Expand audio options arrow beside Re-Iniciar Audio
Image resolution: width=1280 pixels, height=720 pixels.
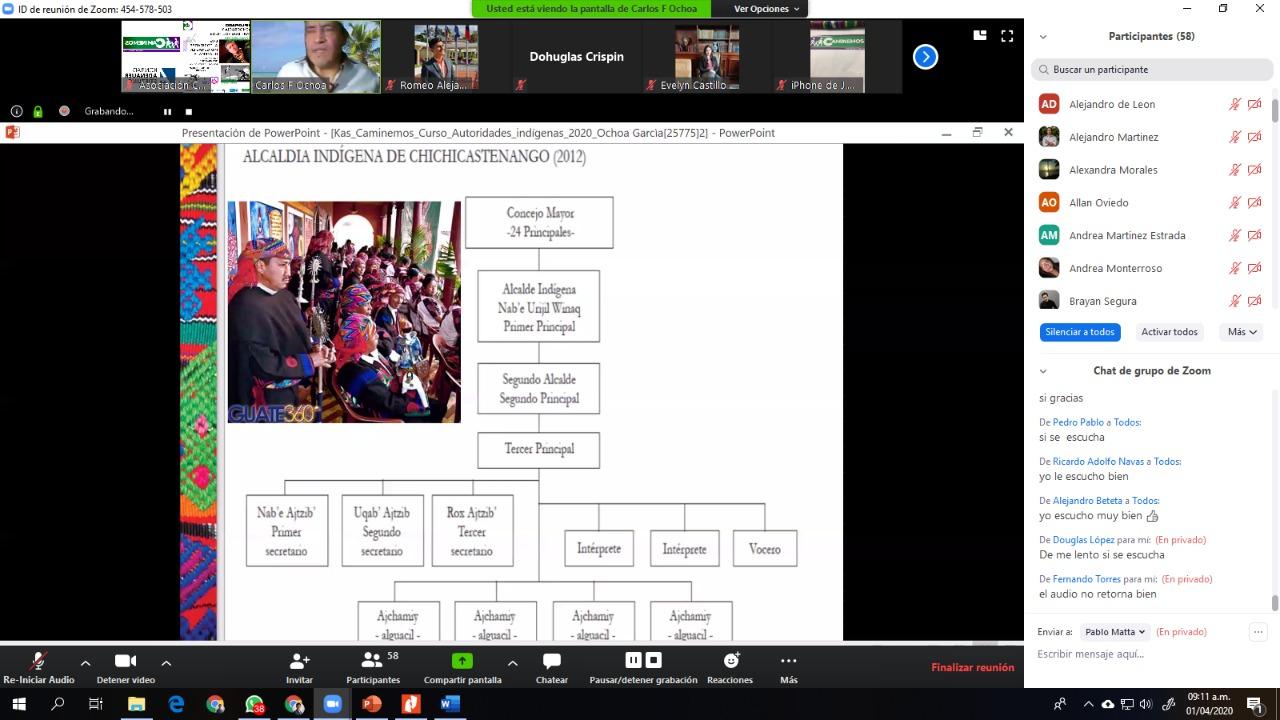[85, 662]
